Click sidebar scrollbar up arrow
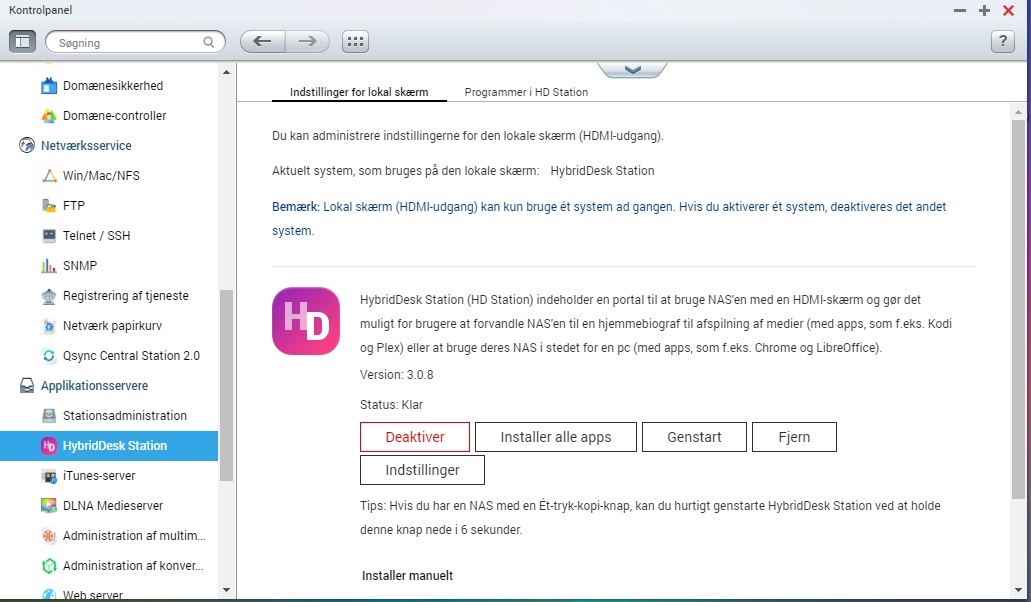The height and width of the screenshot is (602, 1031). tap(226, 72)
